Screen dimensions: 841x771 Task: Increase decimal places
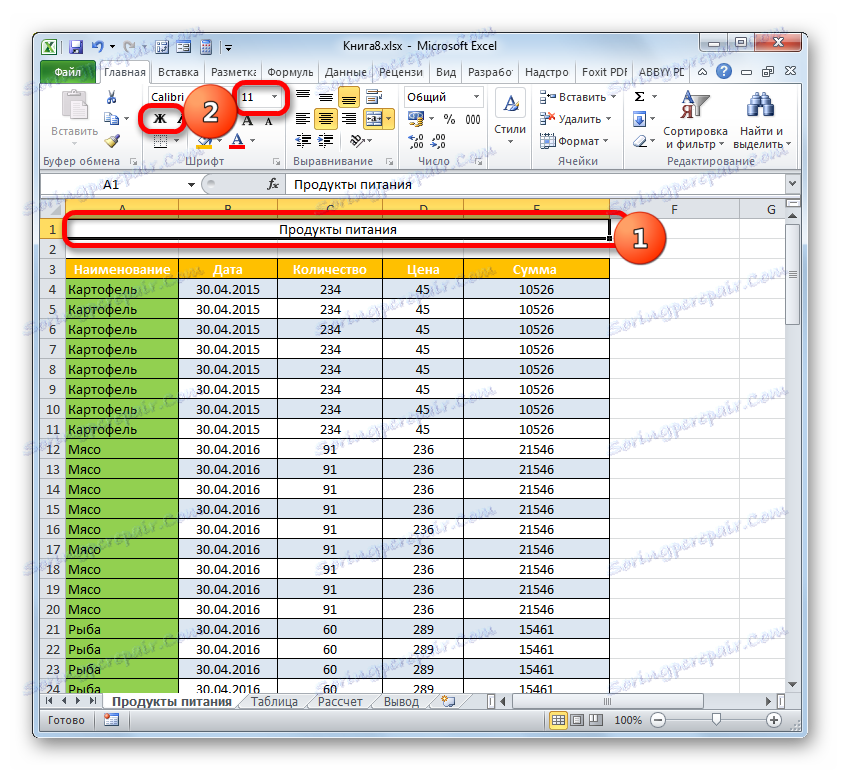point(416,141)
